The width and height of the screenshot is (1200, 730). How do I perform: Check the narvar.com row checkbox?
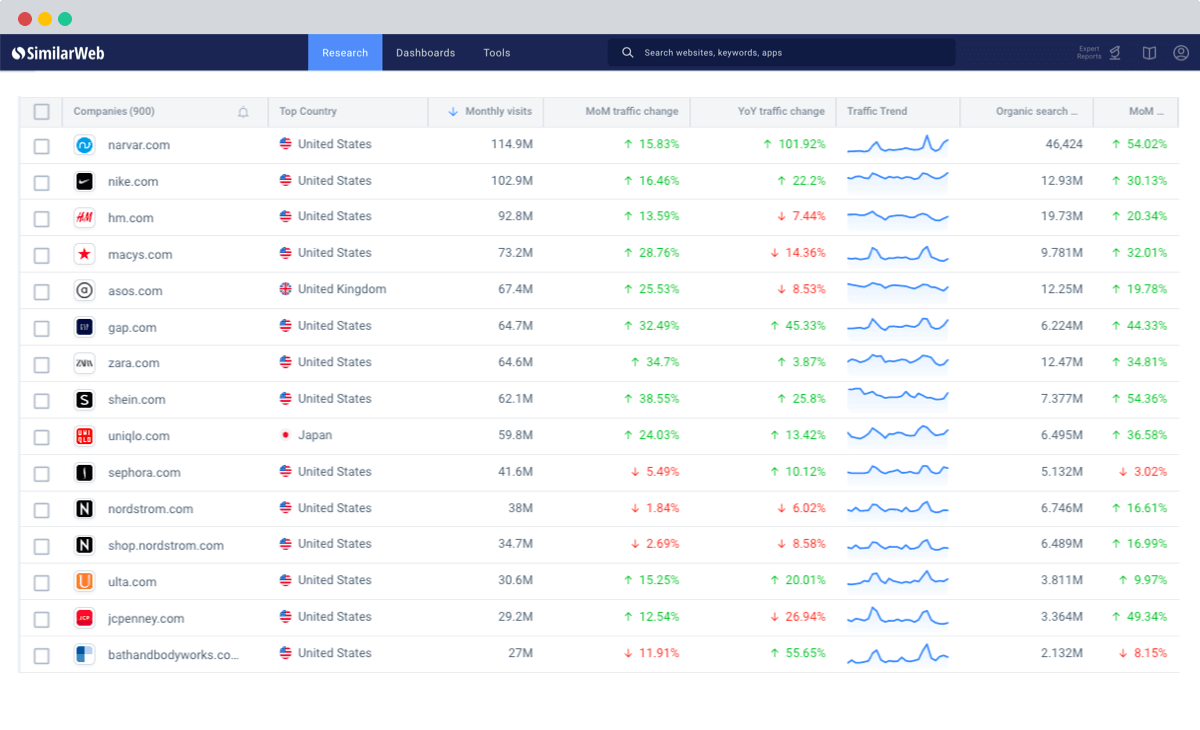click(x=41, y=146)
